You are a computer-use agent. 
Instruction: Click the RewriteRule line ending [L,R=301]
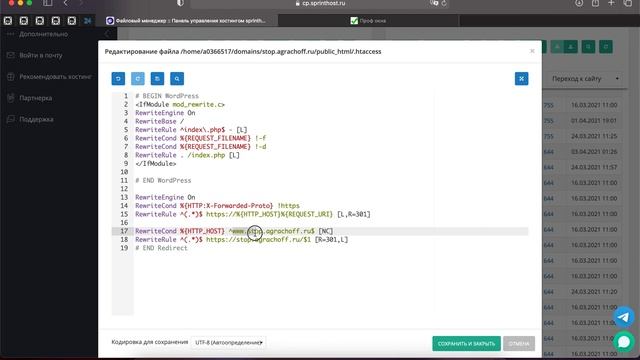tap(253, 214)
